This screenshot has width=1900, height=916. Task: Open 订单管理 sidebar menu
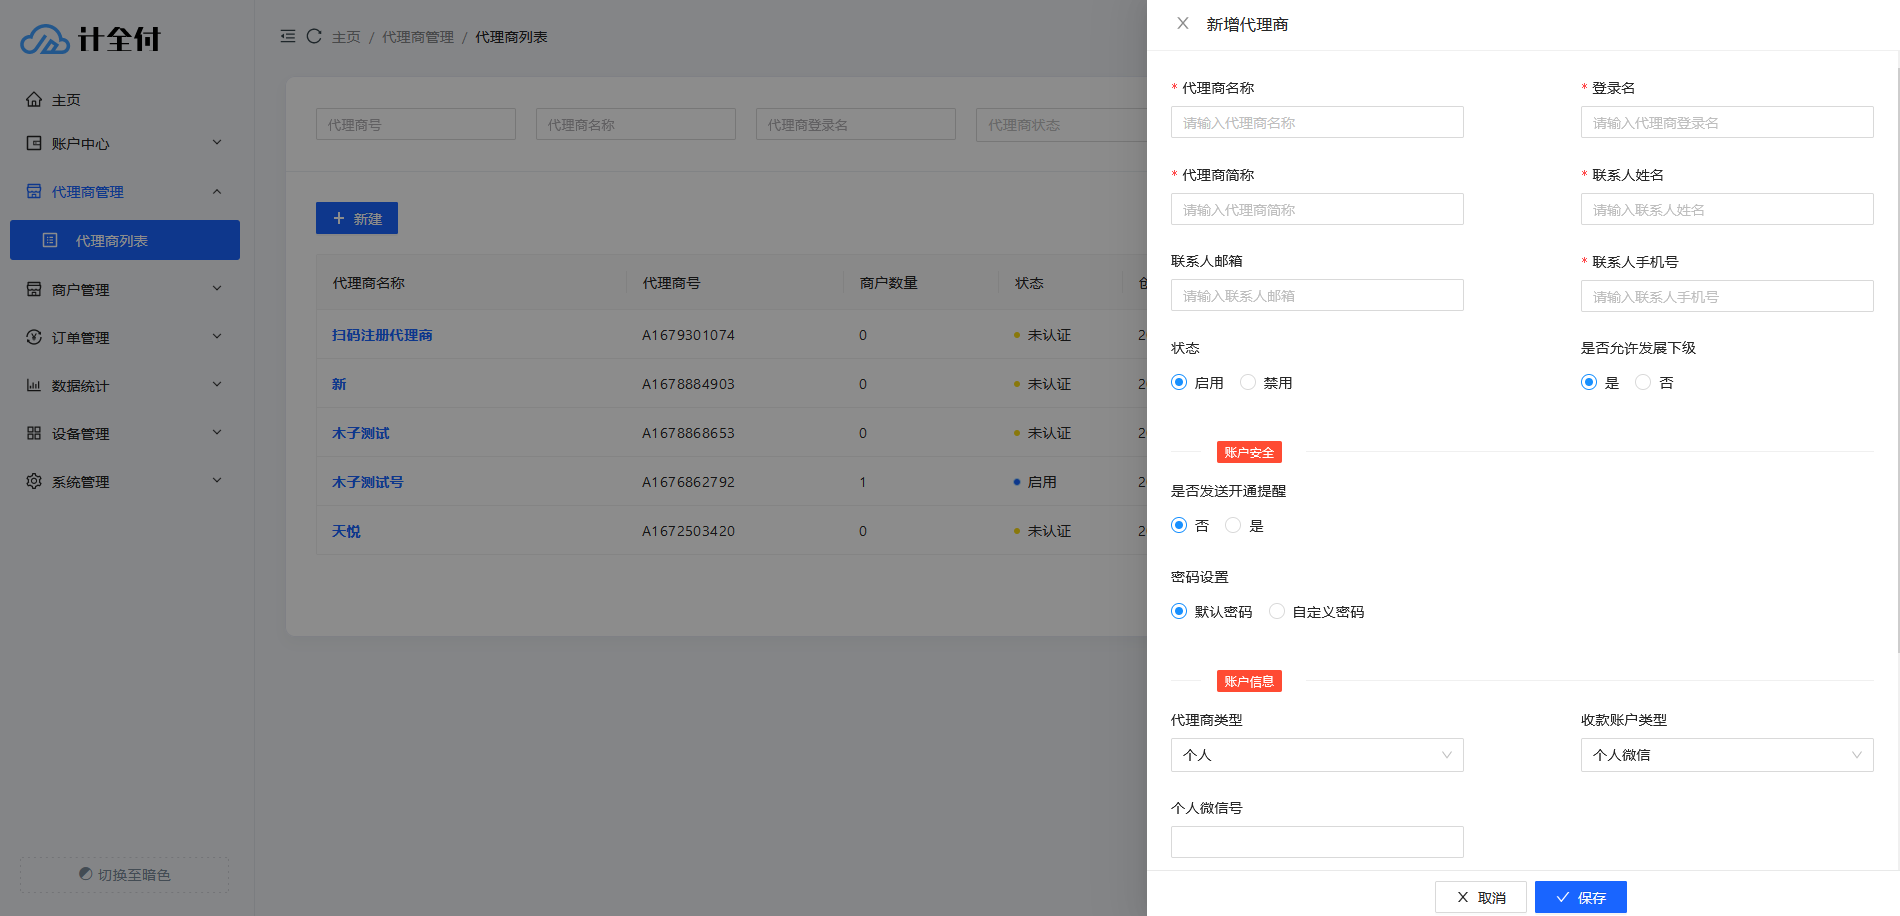(125, 337)
